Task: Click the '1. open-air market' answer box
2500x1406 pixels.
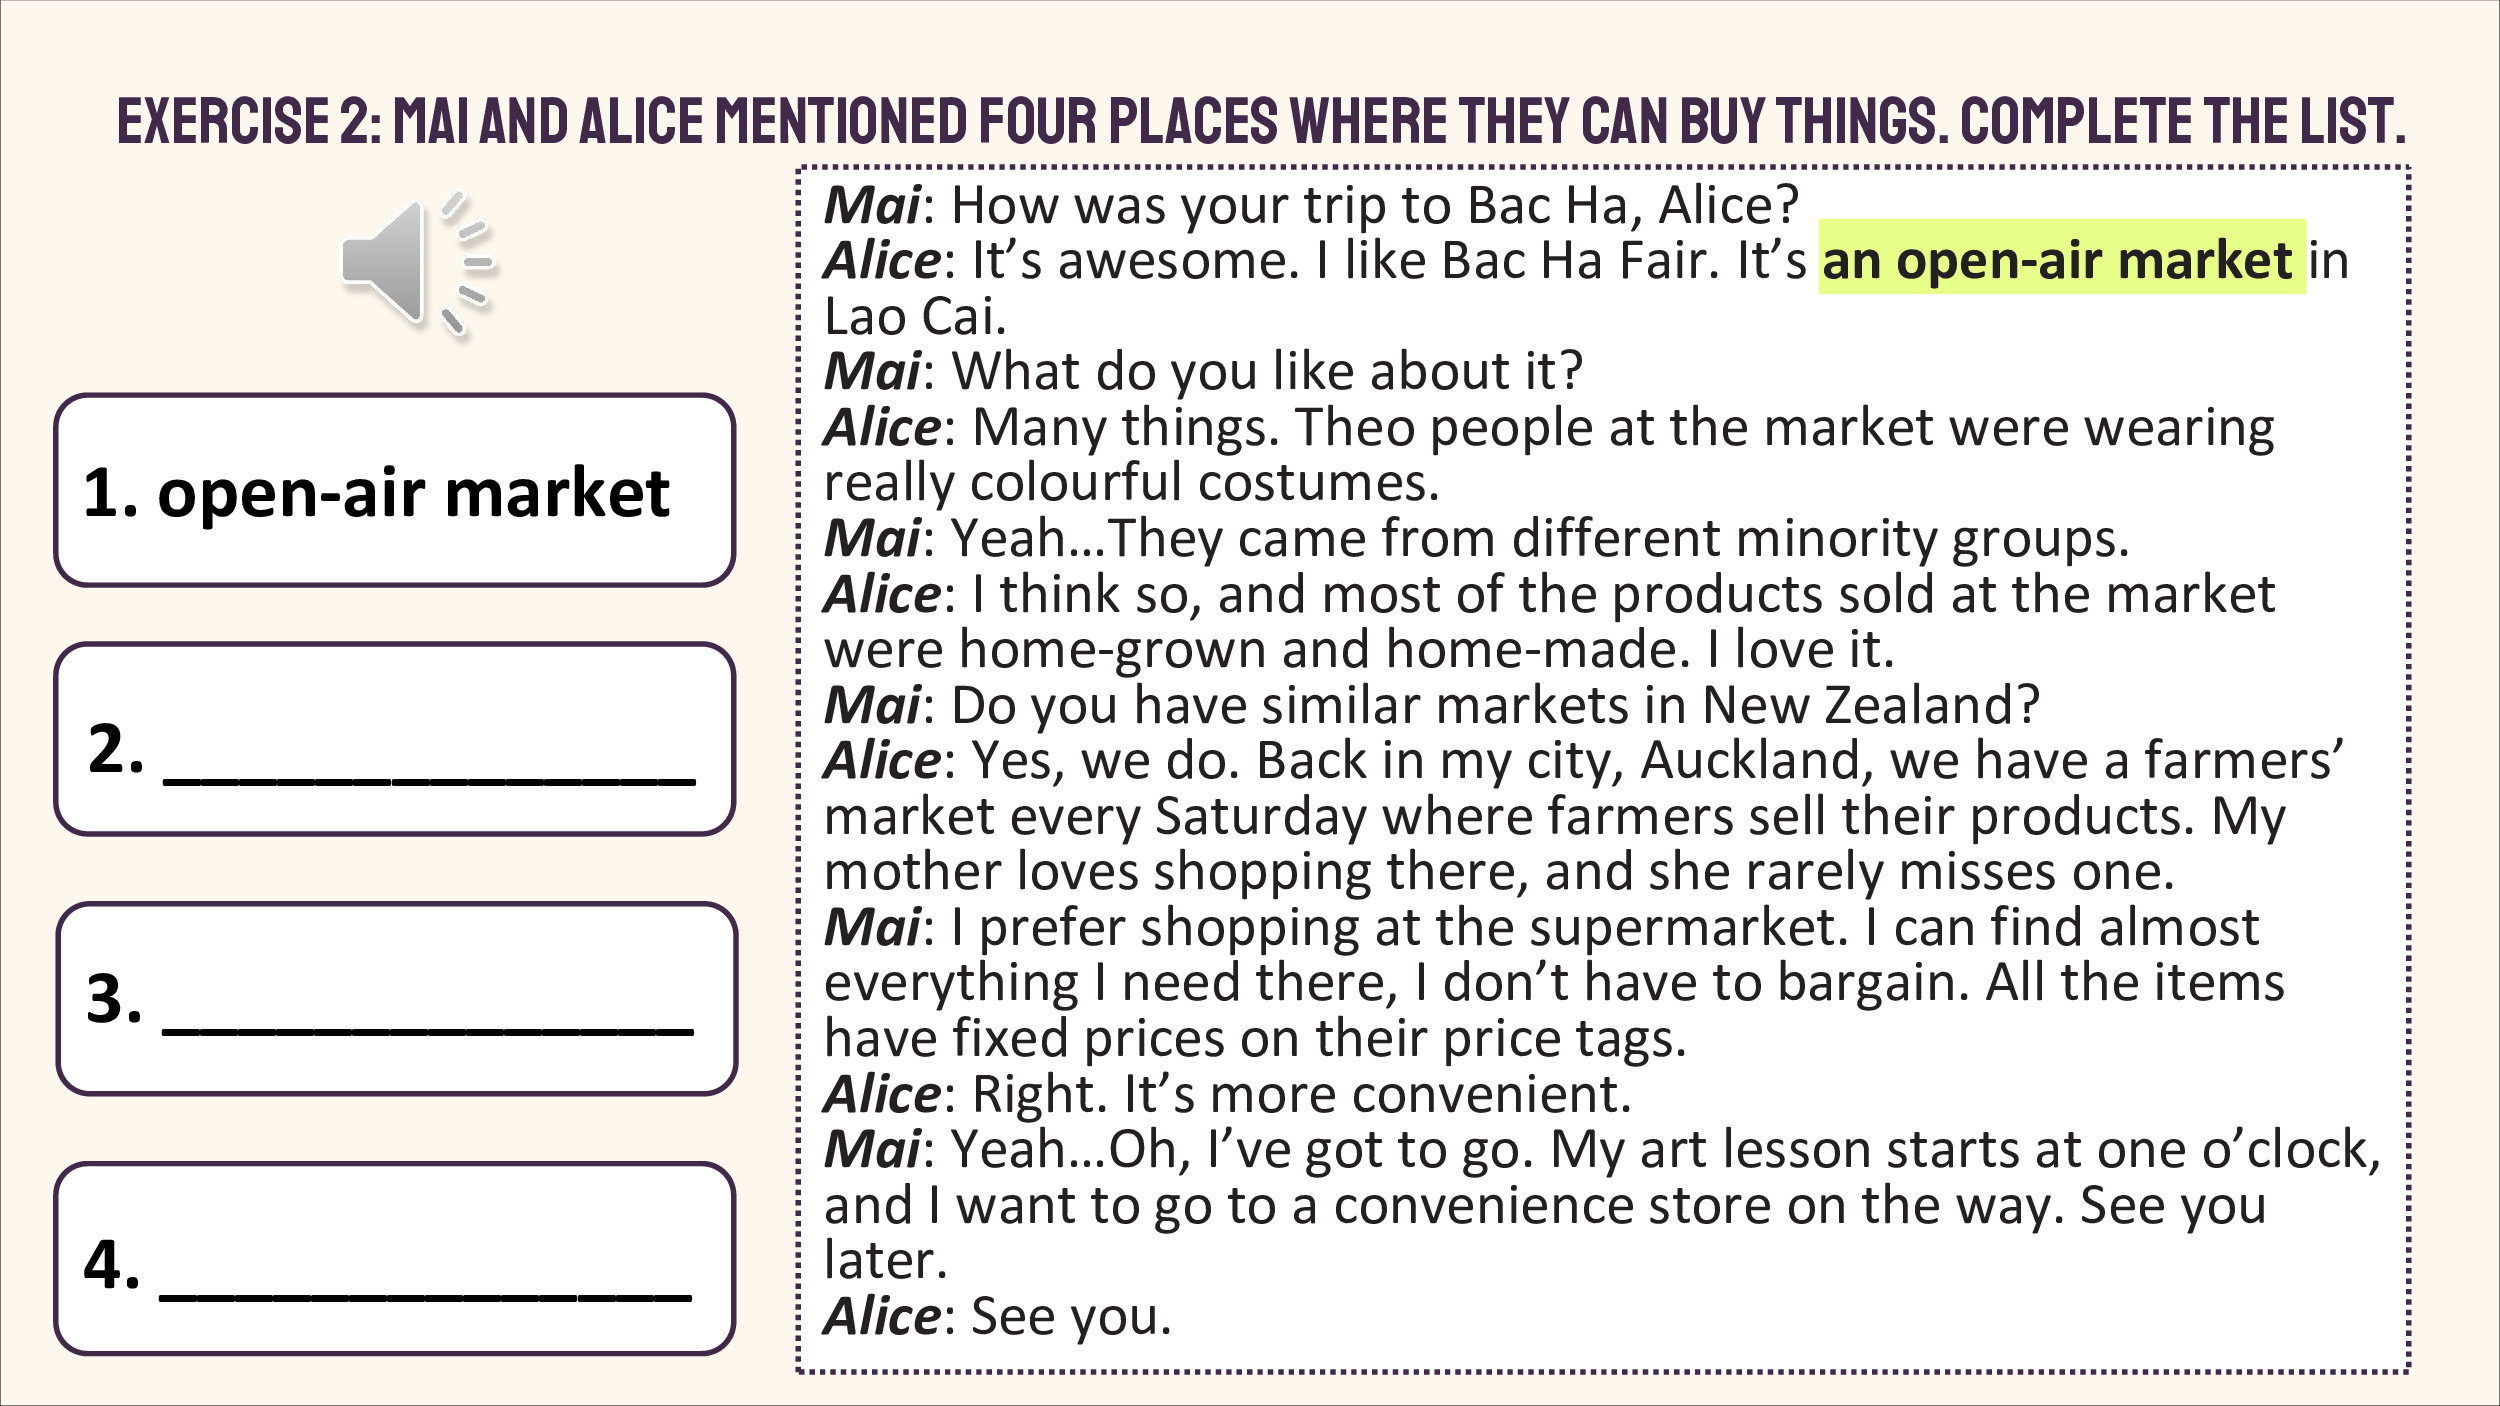Action: point(395,490)
